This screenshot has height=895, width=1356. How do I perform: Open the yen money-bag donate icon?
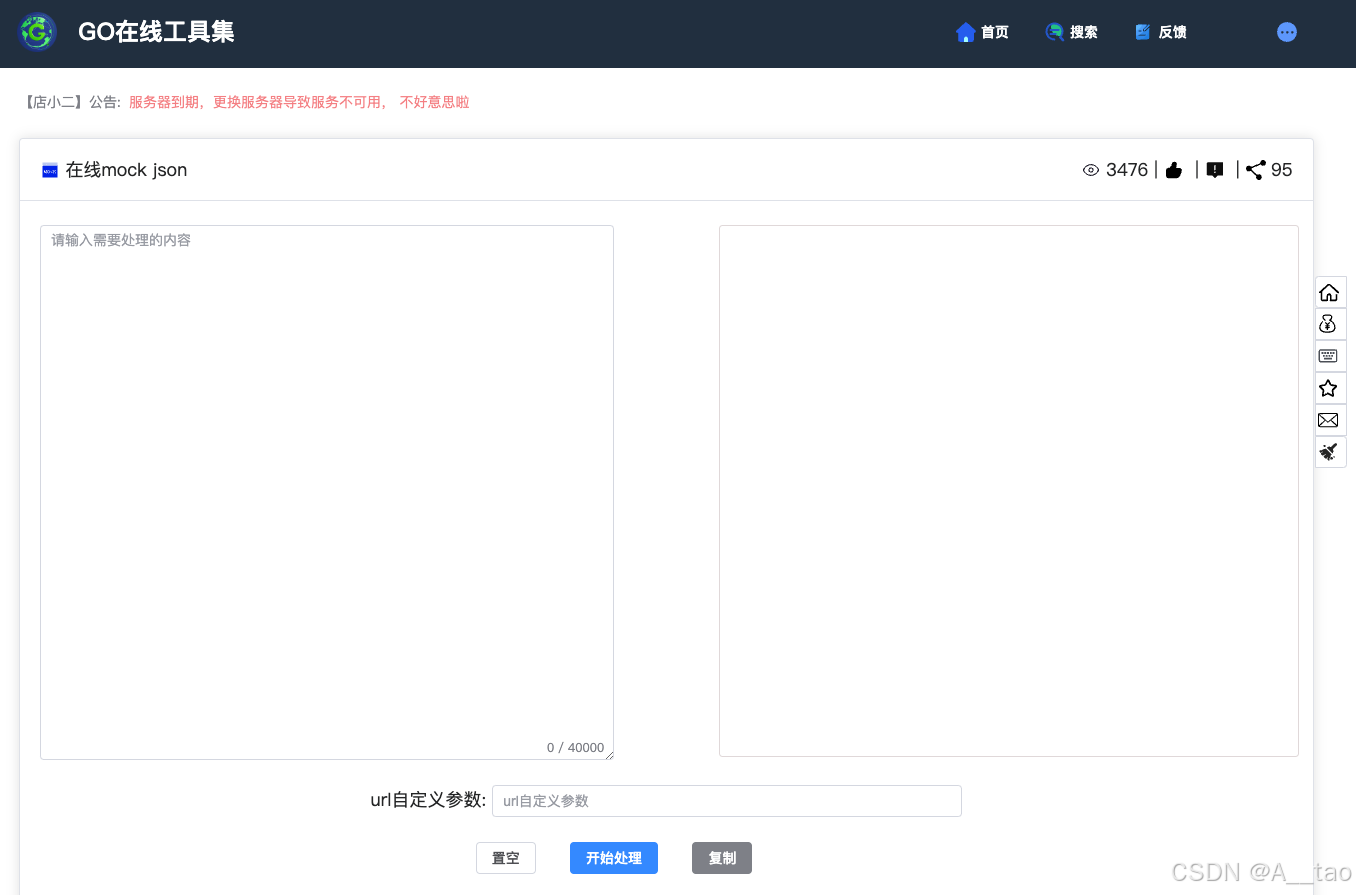(1329, 324)
